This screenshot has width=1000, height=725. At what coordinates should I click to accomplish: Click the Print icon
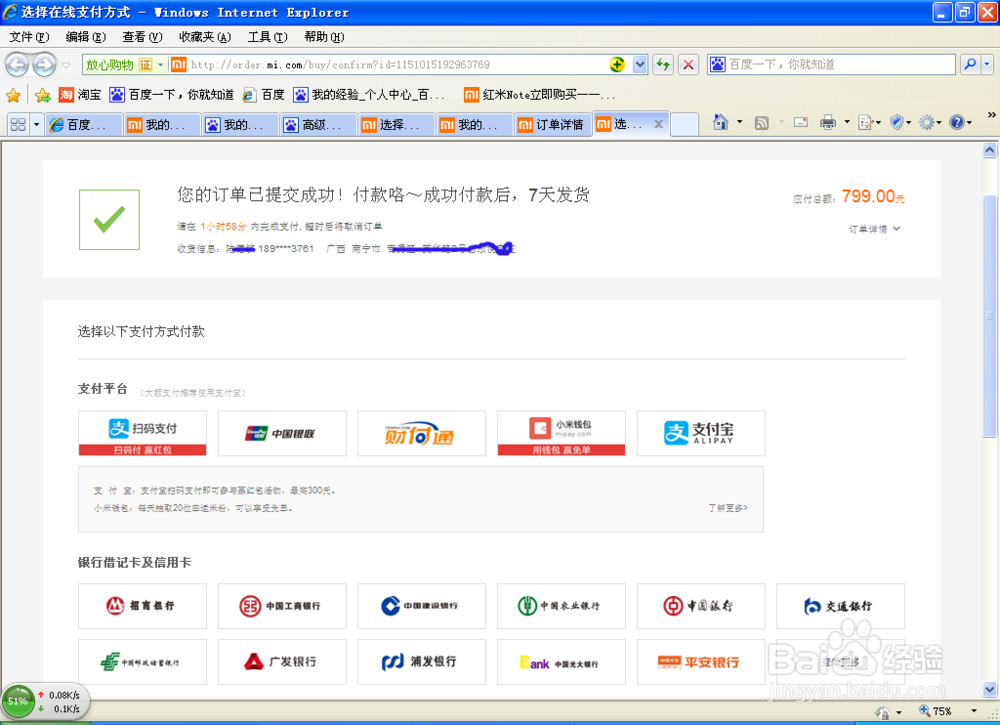point(828,122)
